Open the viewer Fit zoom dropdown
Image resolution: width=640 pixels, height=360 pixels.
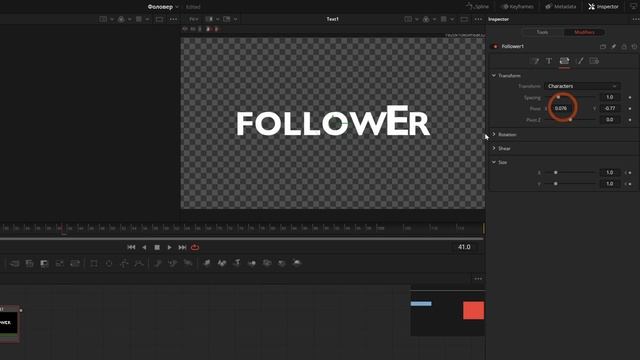[193, 19]
